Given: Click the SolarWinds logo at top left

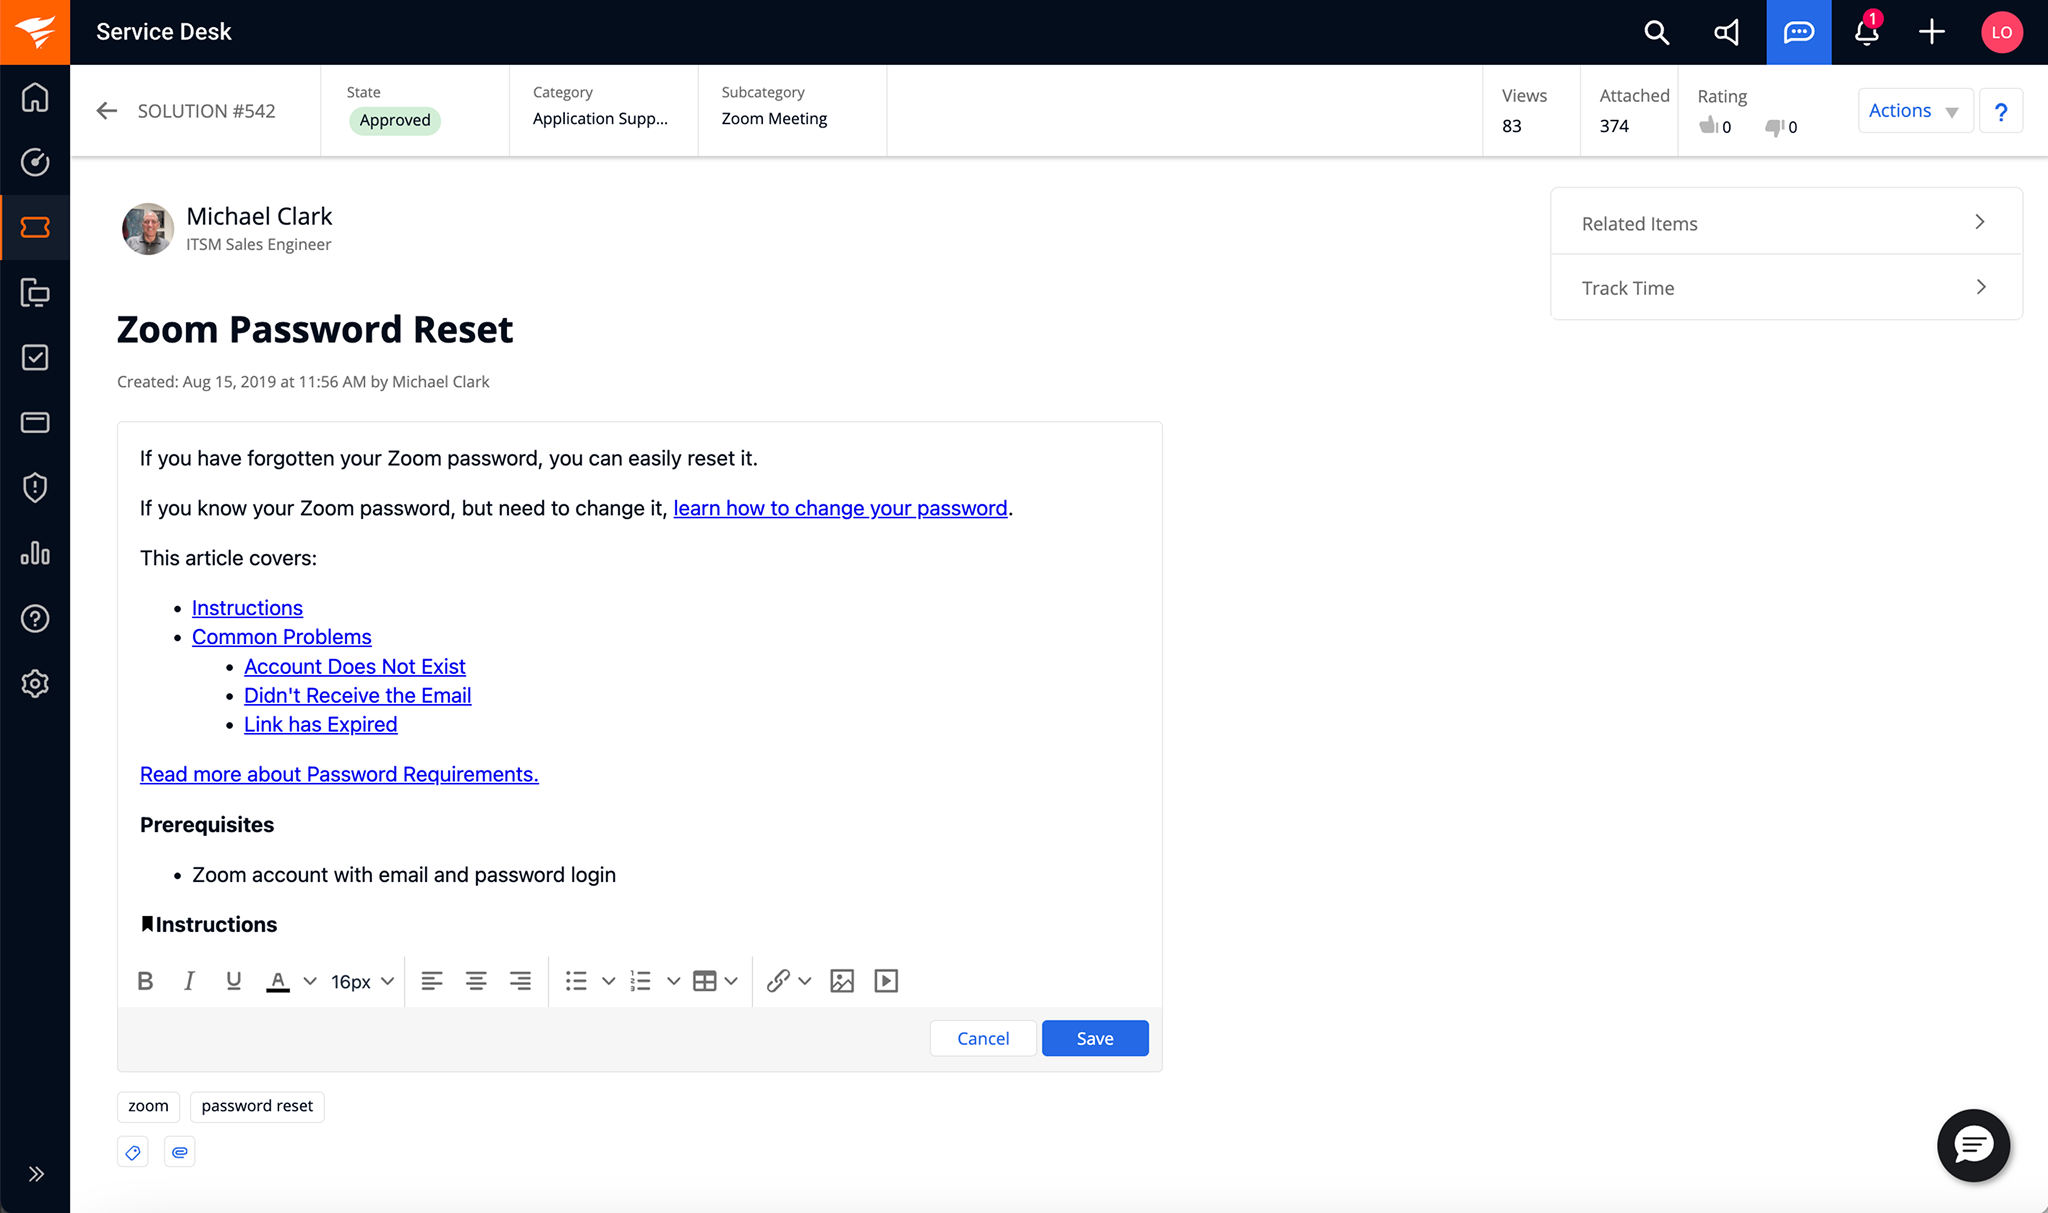Looking at the screenshot, I should tap(35, 32).
